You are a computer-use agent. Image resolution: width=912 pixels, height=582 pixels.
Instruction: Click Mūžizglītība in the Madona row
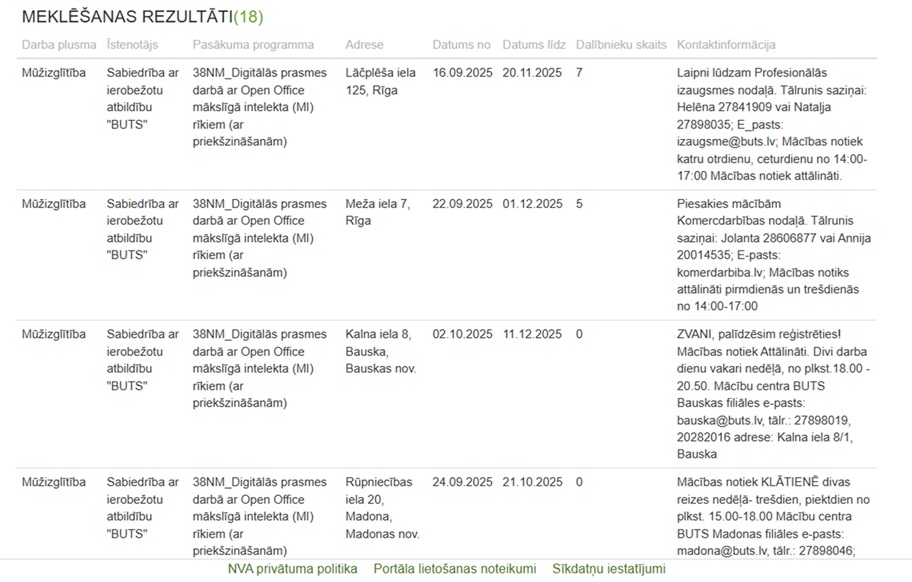(54, 482)
